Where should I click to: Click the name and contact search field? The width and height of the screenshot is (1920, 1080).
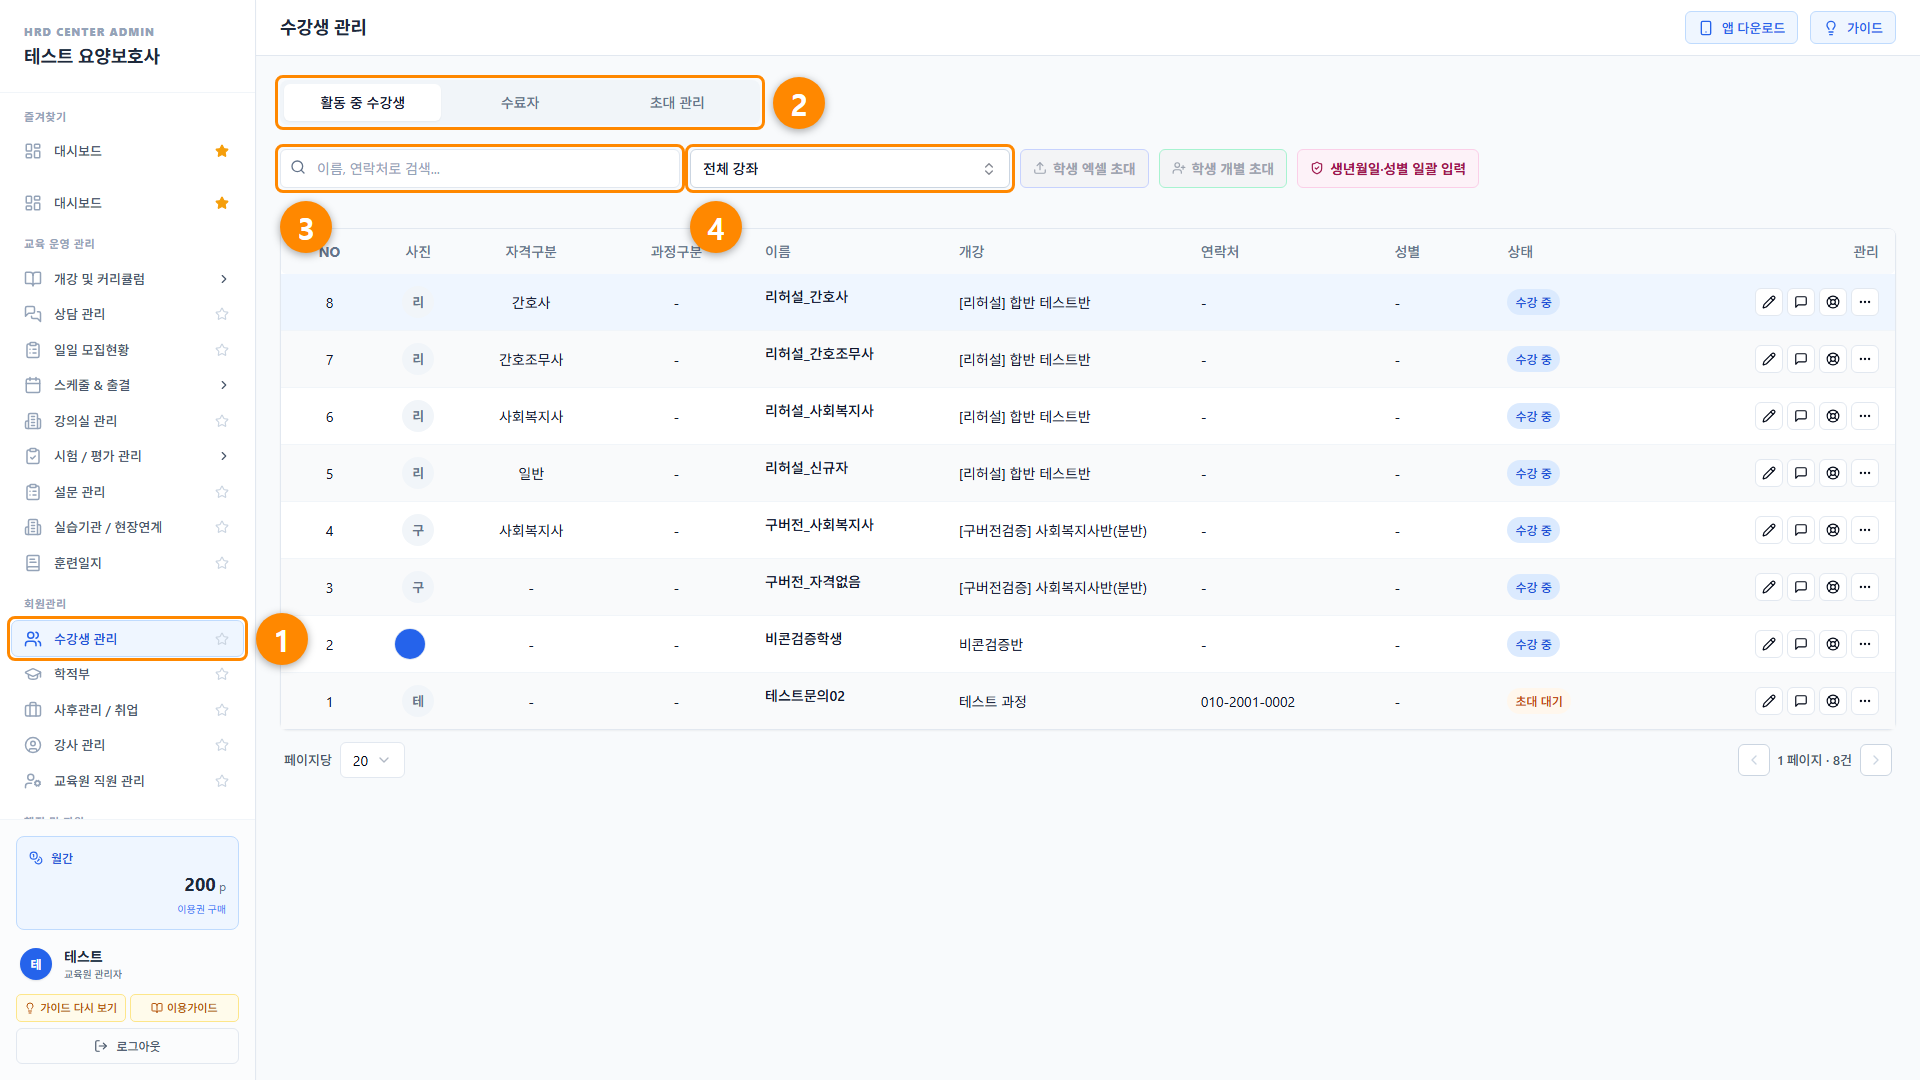point(480,168)
